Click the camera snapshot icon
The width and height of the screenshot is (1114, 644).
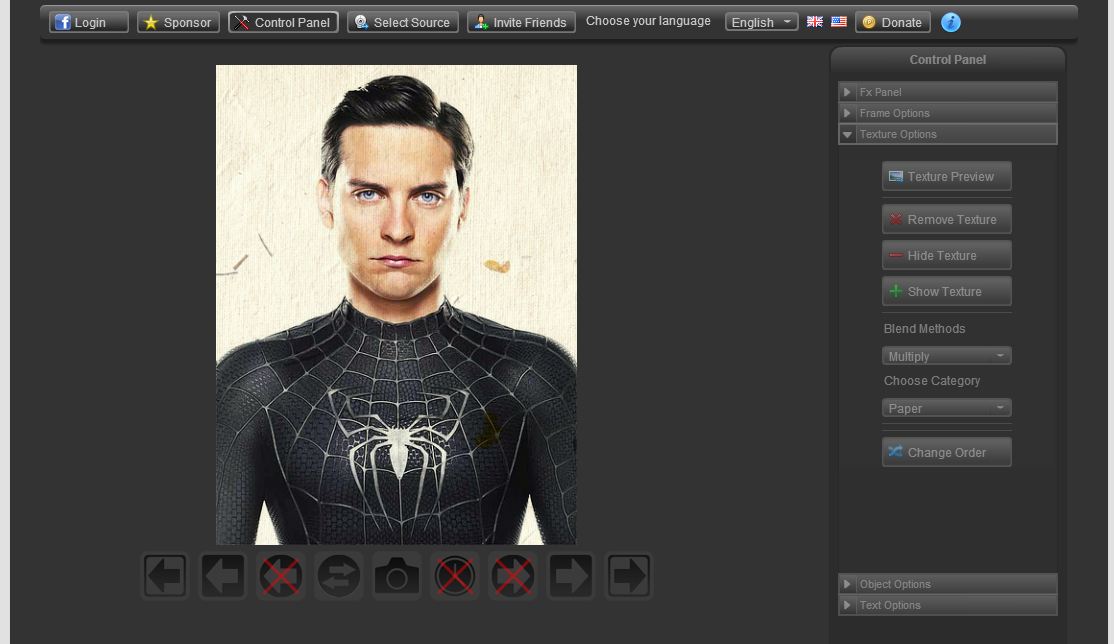[x=396, y=576]
